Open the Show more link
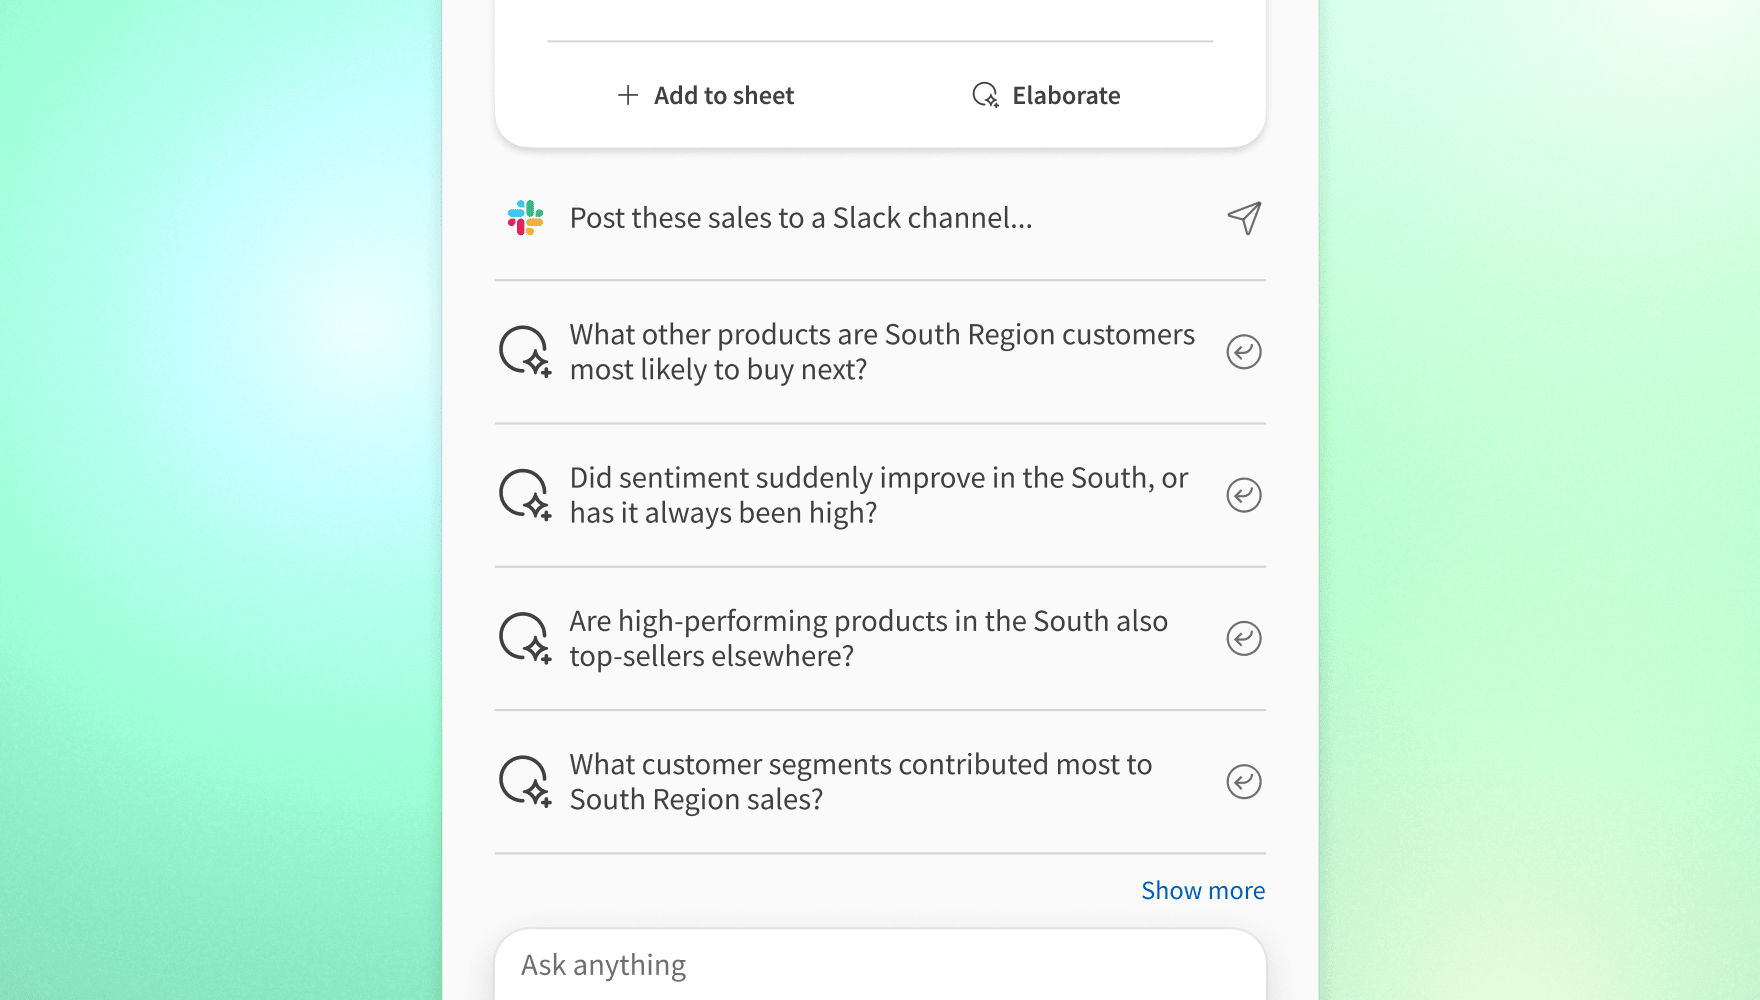The width and height of the screenshot is (1760, 1000). pos(1203,890)
